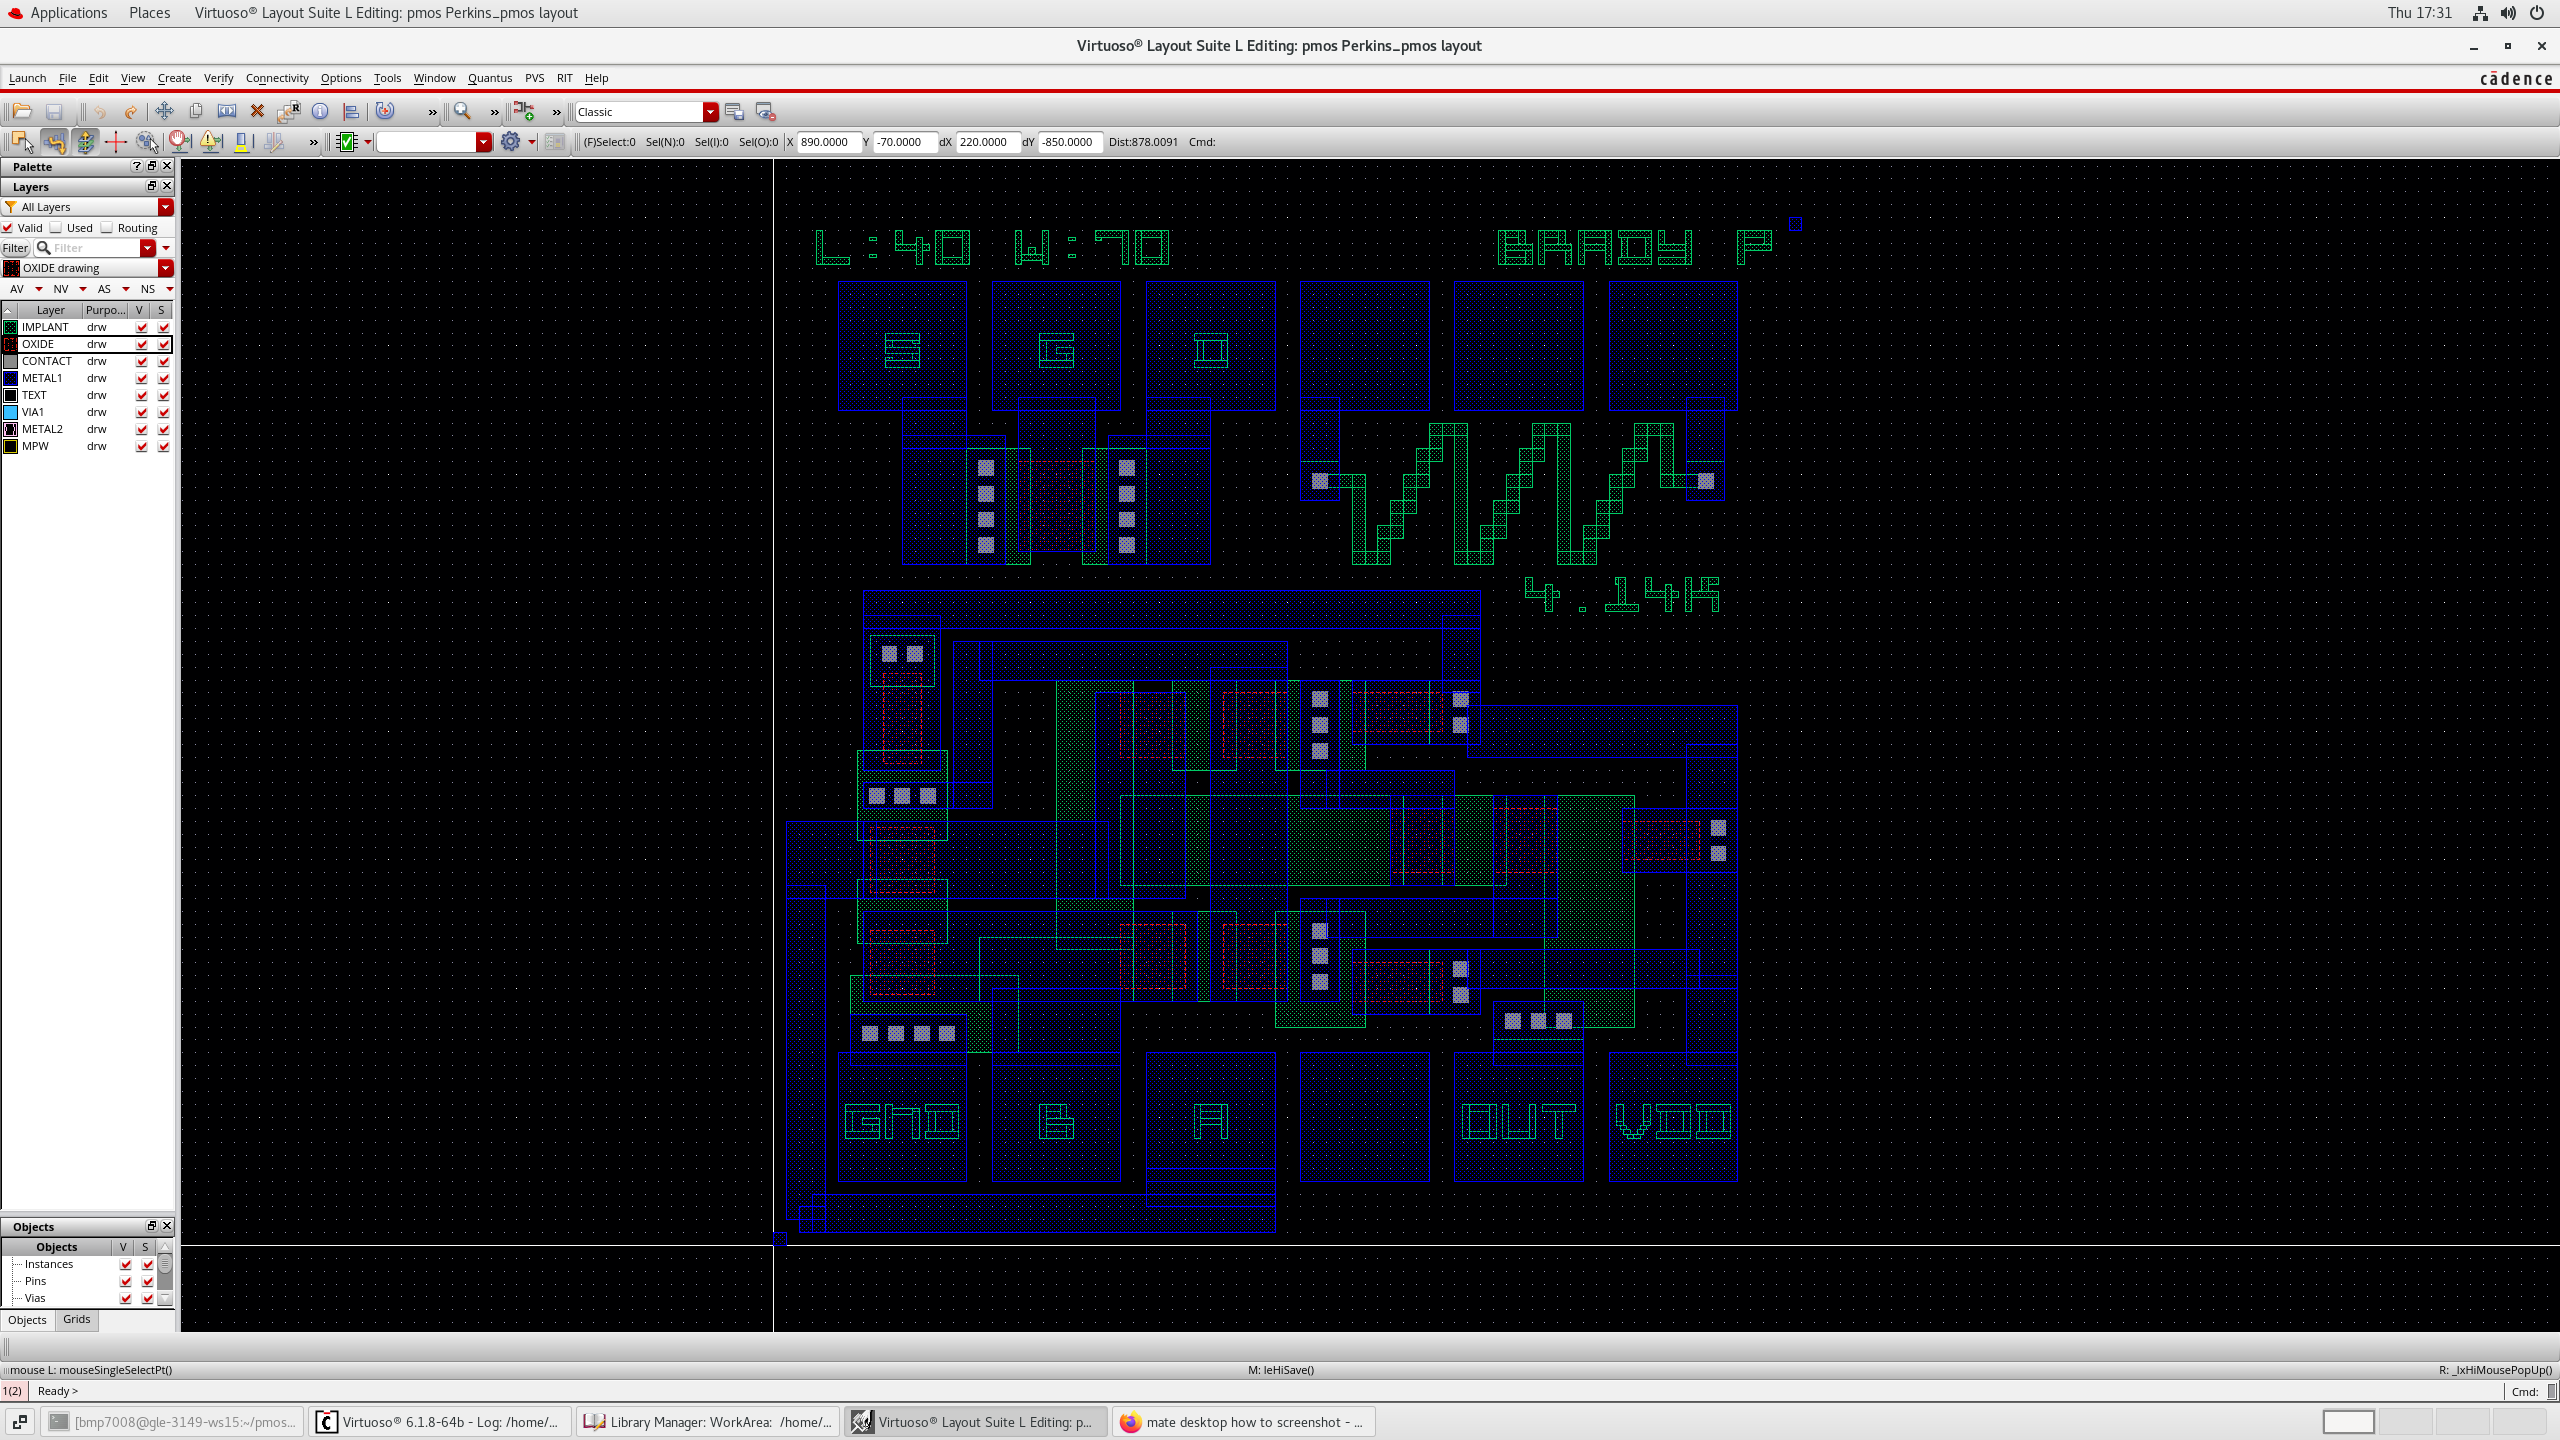
Task: Open the Tools menu
Action: (x=387, y=77)
